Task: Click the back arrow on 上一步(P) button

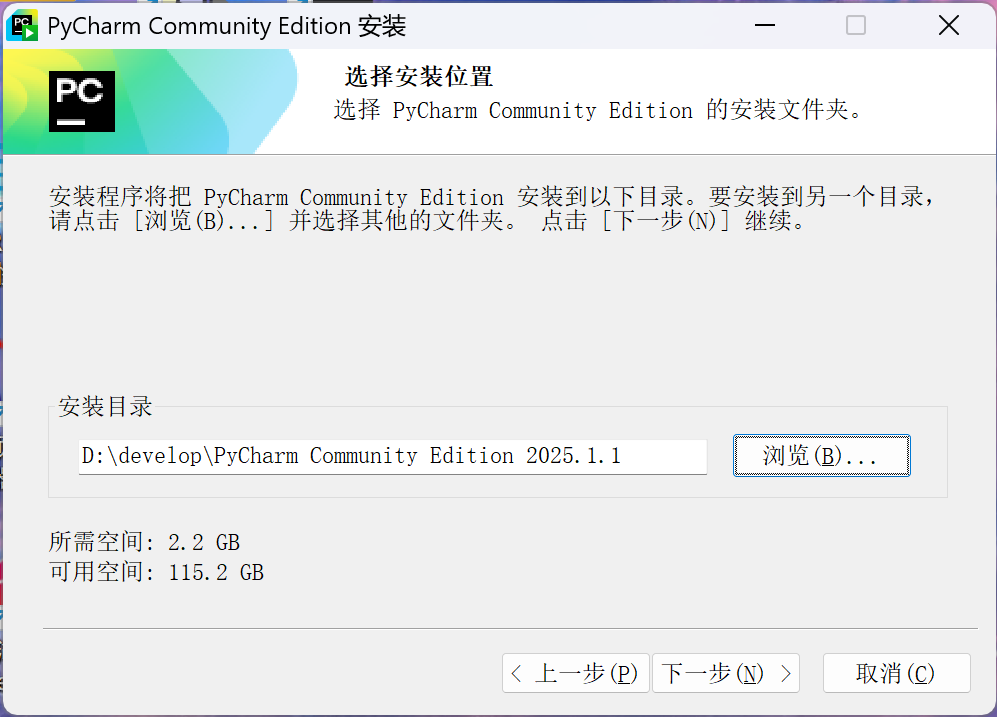Action: pos(518,673)
